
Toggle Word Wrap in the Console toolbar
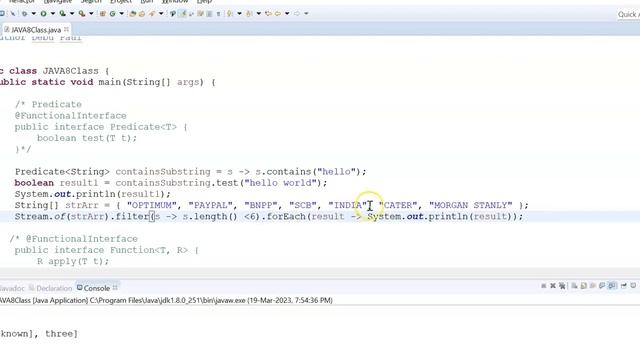coord(593,286)
